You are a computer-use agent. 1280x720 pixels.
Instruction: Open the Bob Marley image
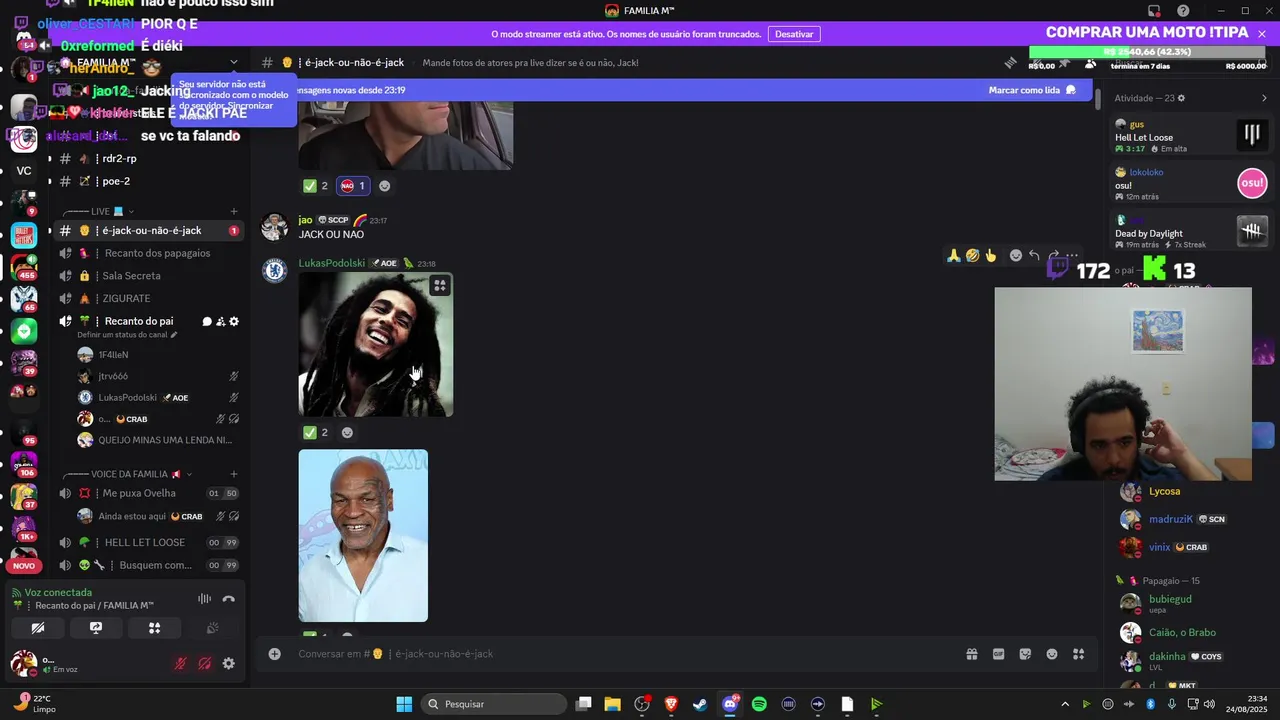tap(376, 345)
